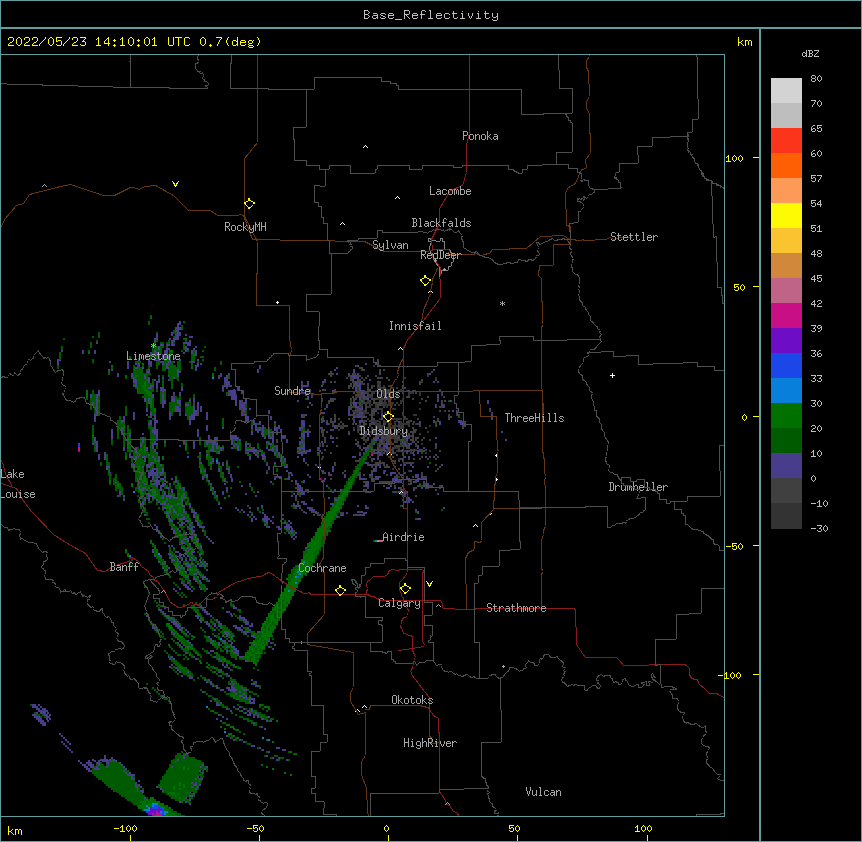Click the Blackfalds map label
The height and width of the screenshot is (842, 862).
(x=441, y=223)
